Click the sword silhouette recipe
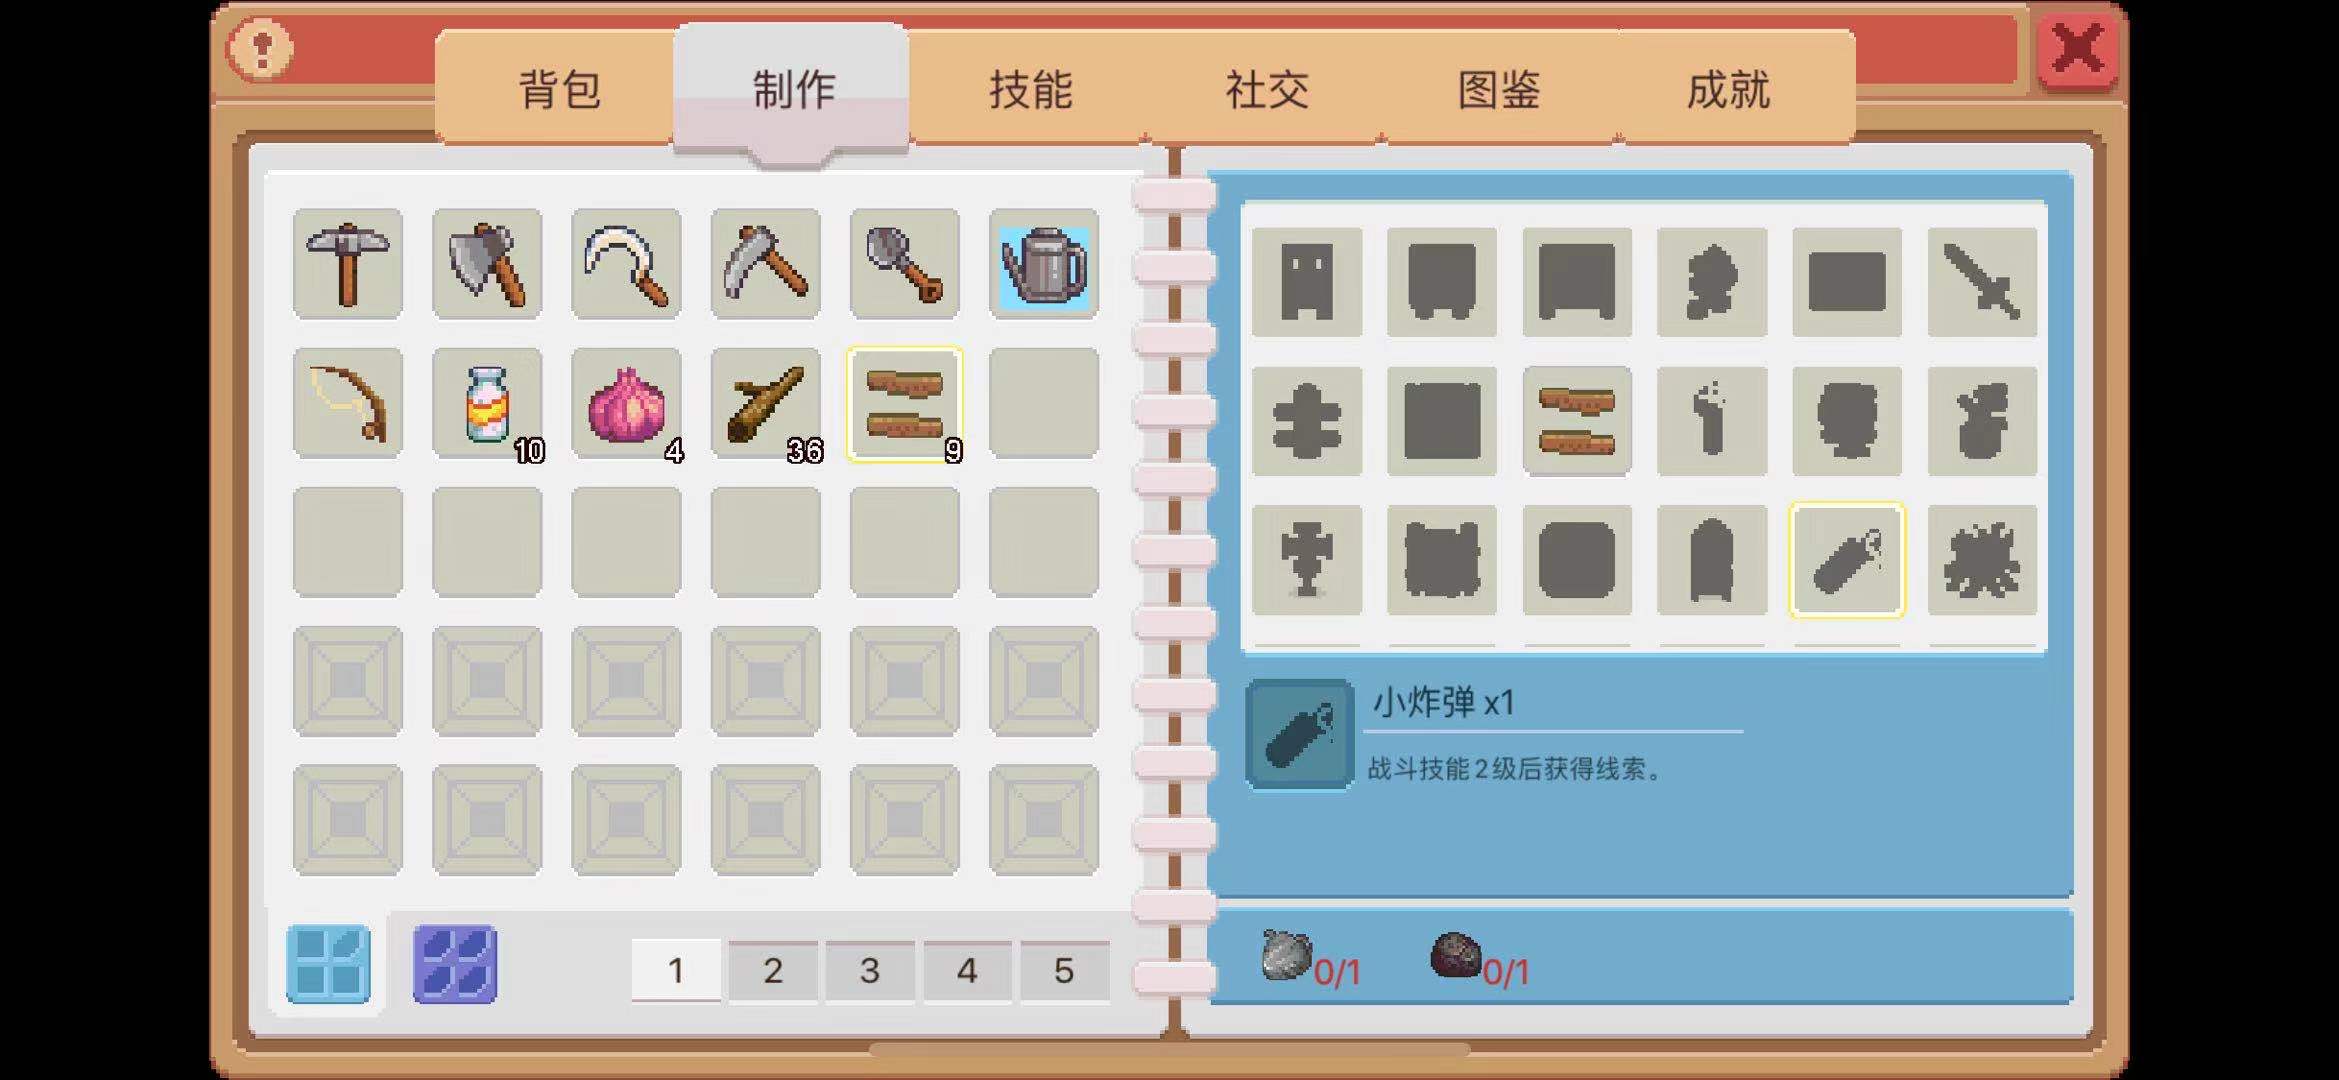Viewport: 2339px width, 1080px height. click(1982, 282)
